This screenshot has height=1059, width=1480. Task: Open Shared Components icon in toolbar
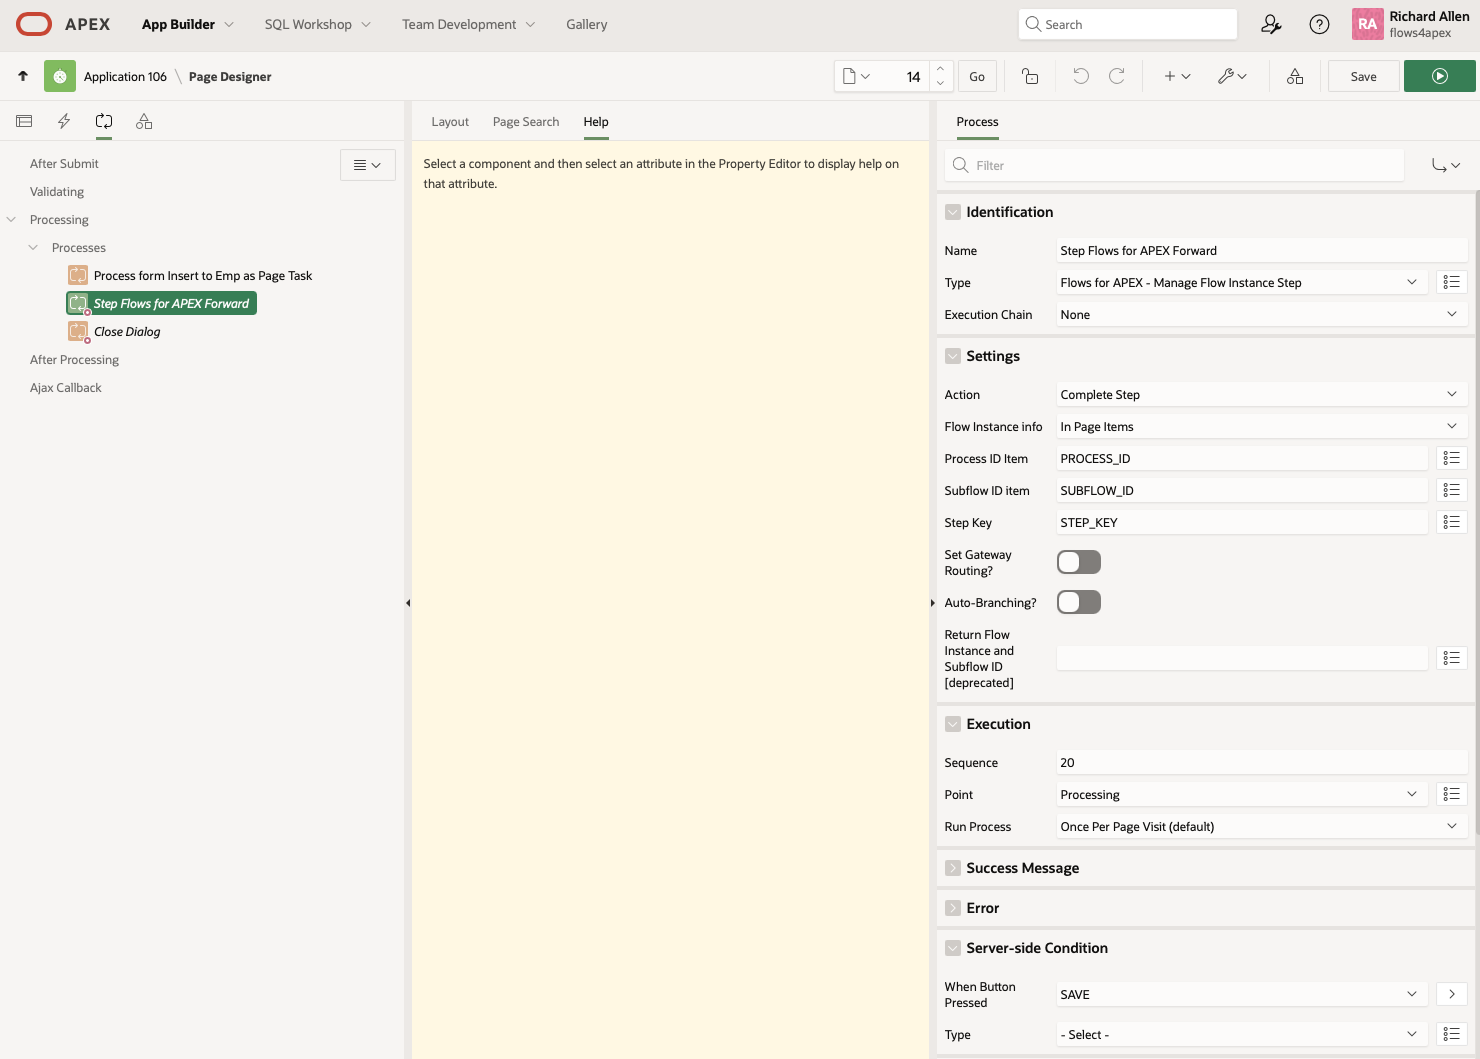pyautogui.click(x=1295, y=76)
